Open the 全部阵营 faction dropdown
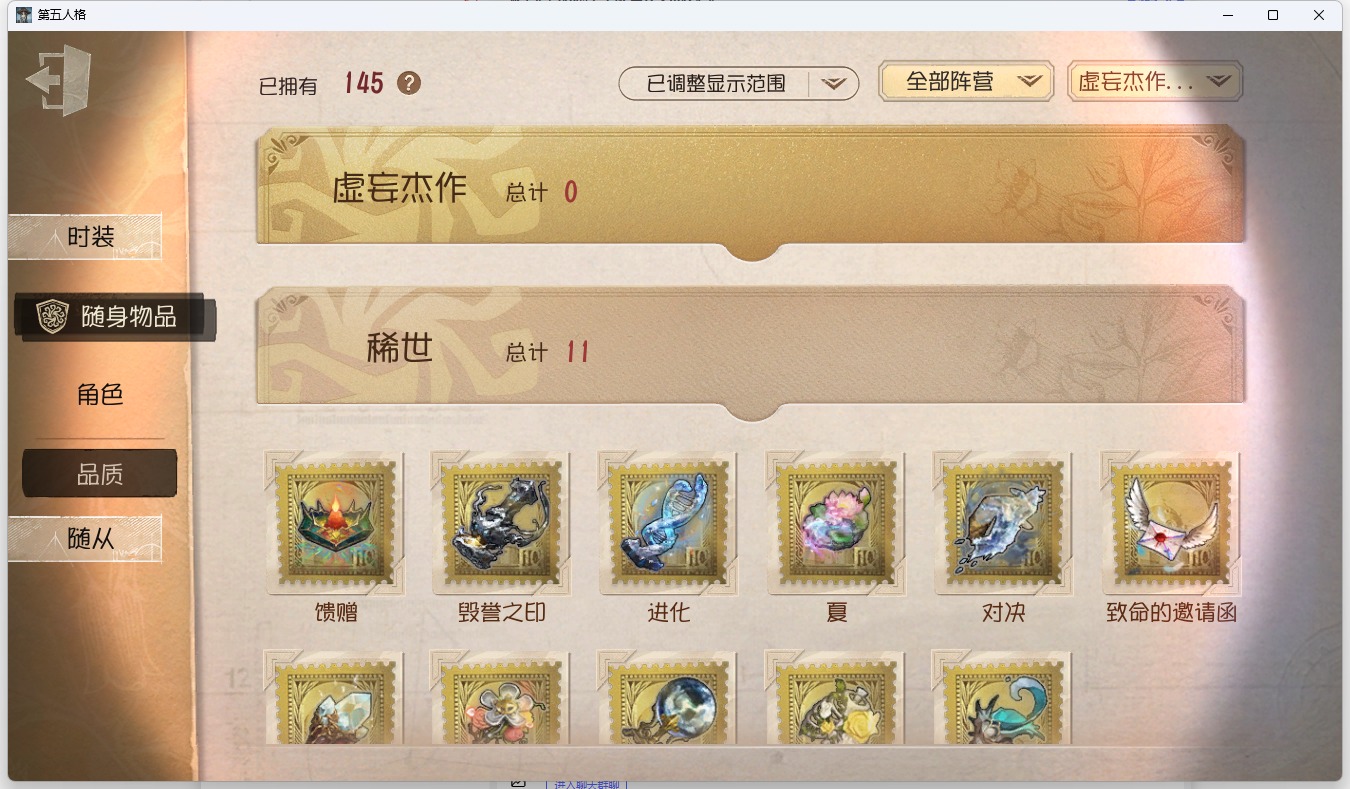 pyautogui.click(x=966, y=82)
